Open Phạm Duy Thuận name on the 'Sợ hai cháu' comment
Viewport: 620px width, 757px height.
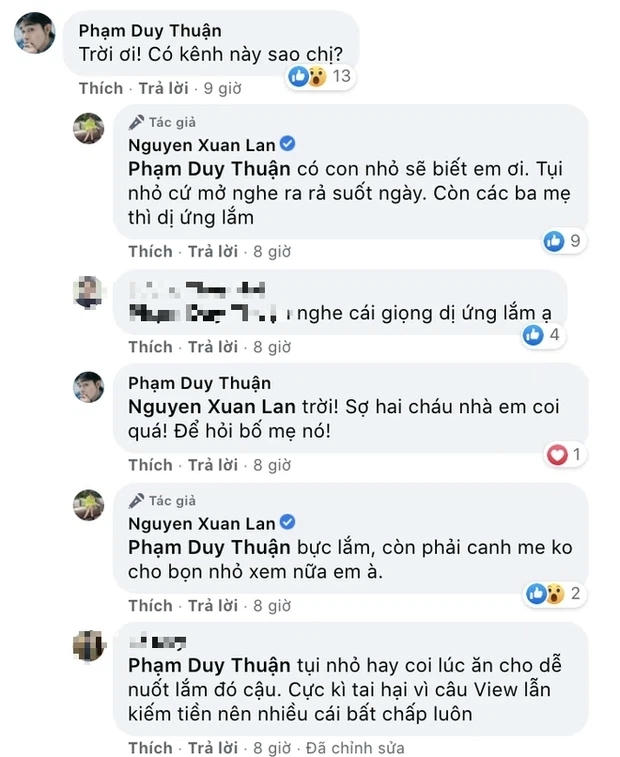tap(199, 383)
